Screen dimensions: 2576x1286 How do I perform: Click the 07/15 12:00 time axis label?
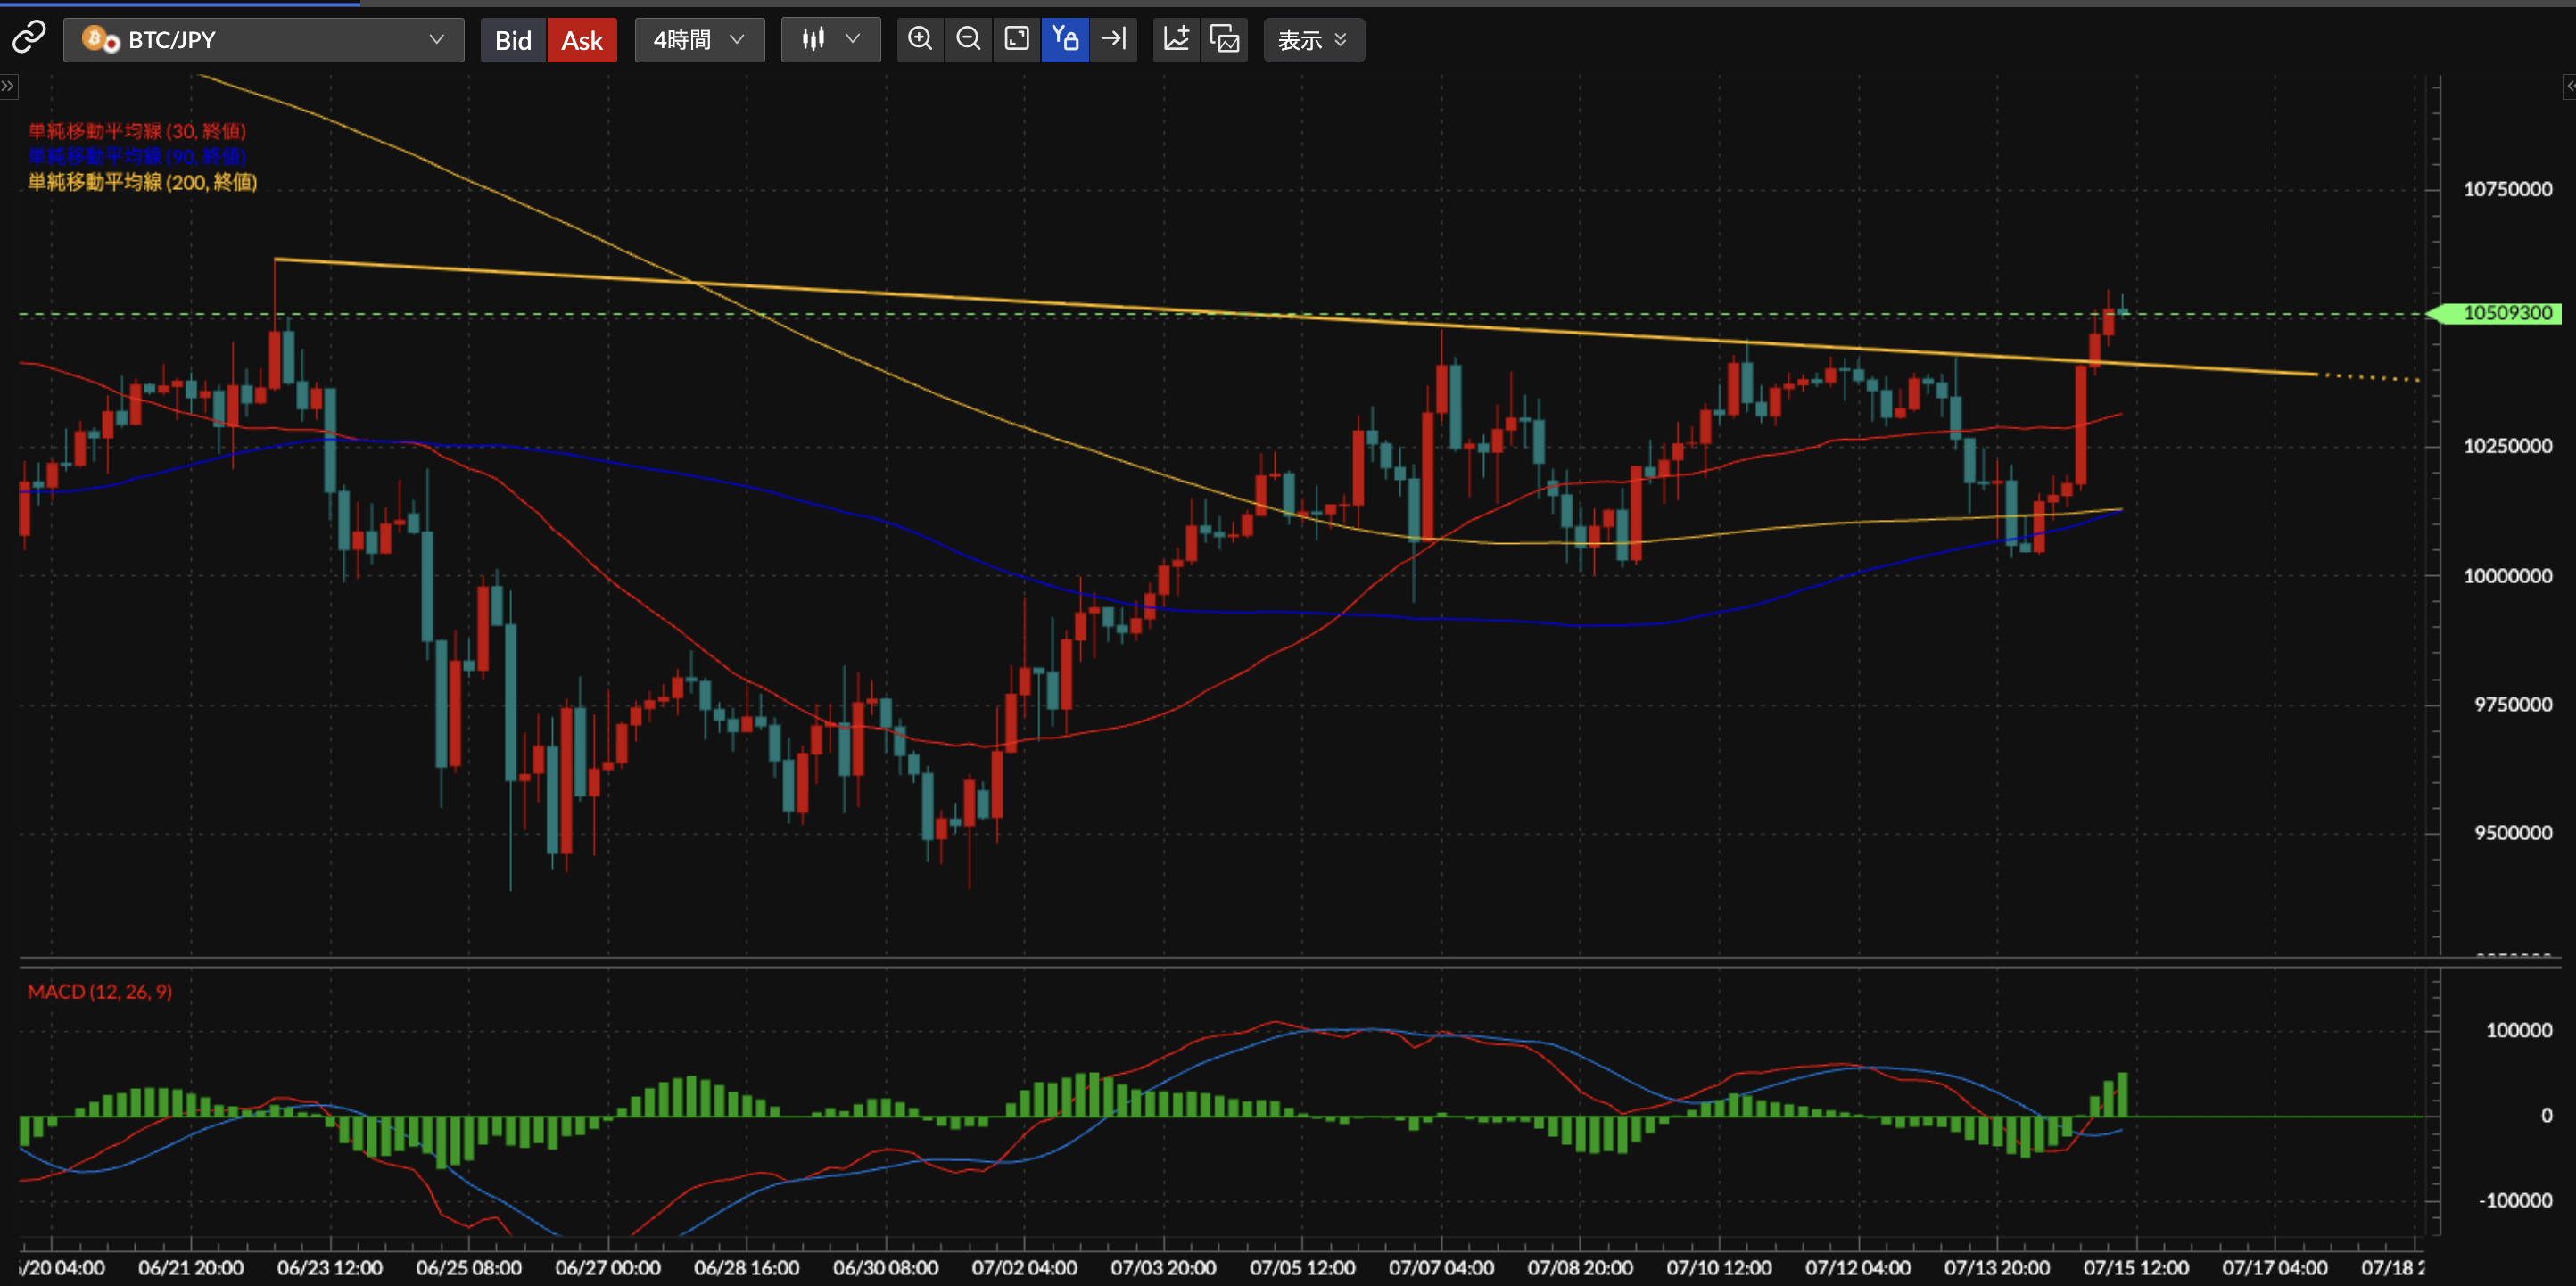tap(2137, 1267)
